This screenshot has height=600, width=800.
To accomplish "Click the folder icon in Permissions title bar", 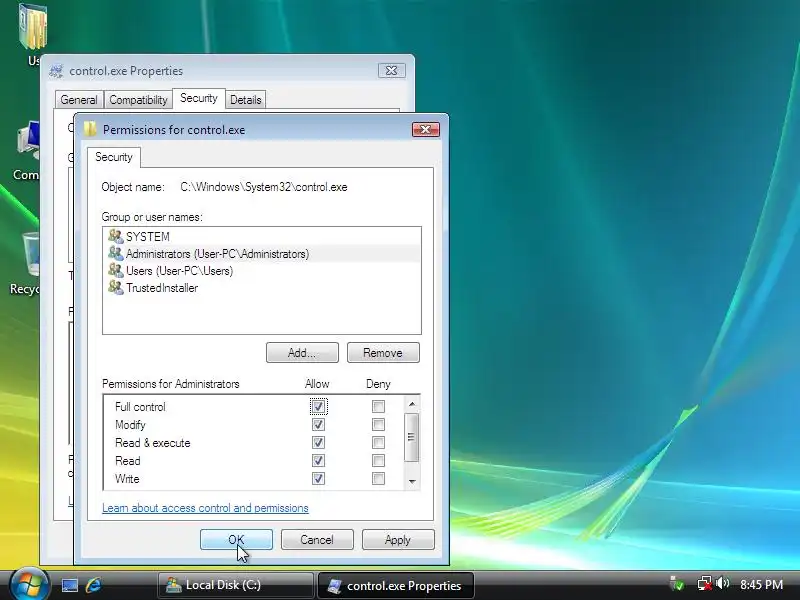I will (90, 129).
